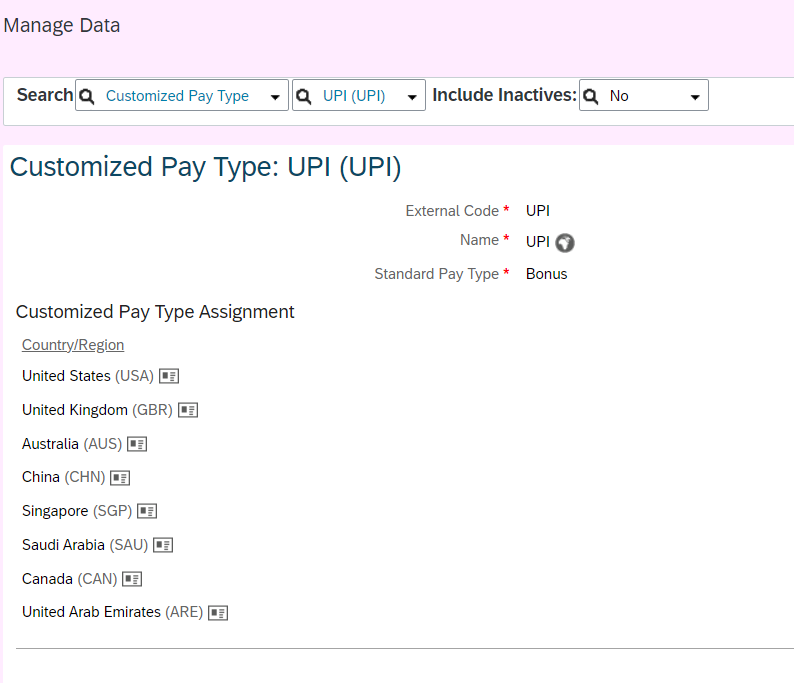The width and height of the screenshot is (794, 683).
Task: Click the Customized Pay Type: UPI (UPI) heading
Action: pyautogui.click(x=206, y=167)
